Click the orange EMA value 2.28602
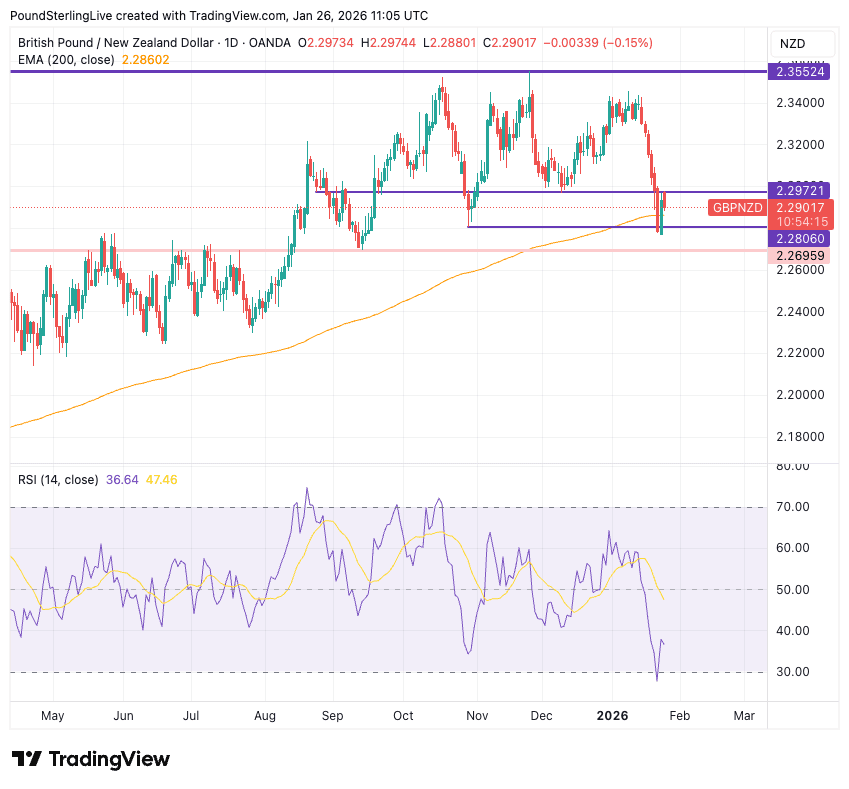This screenshot has height=789, width=849. coord(145,60)
